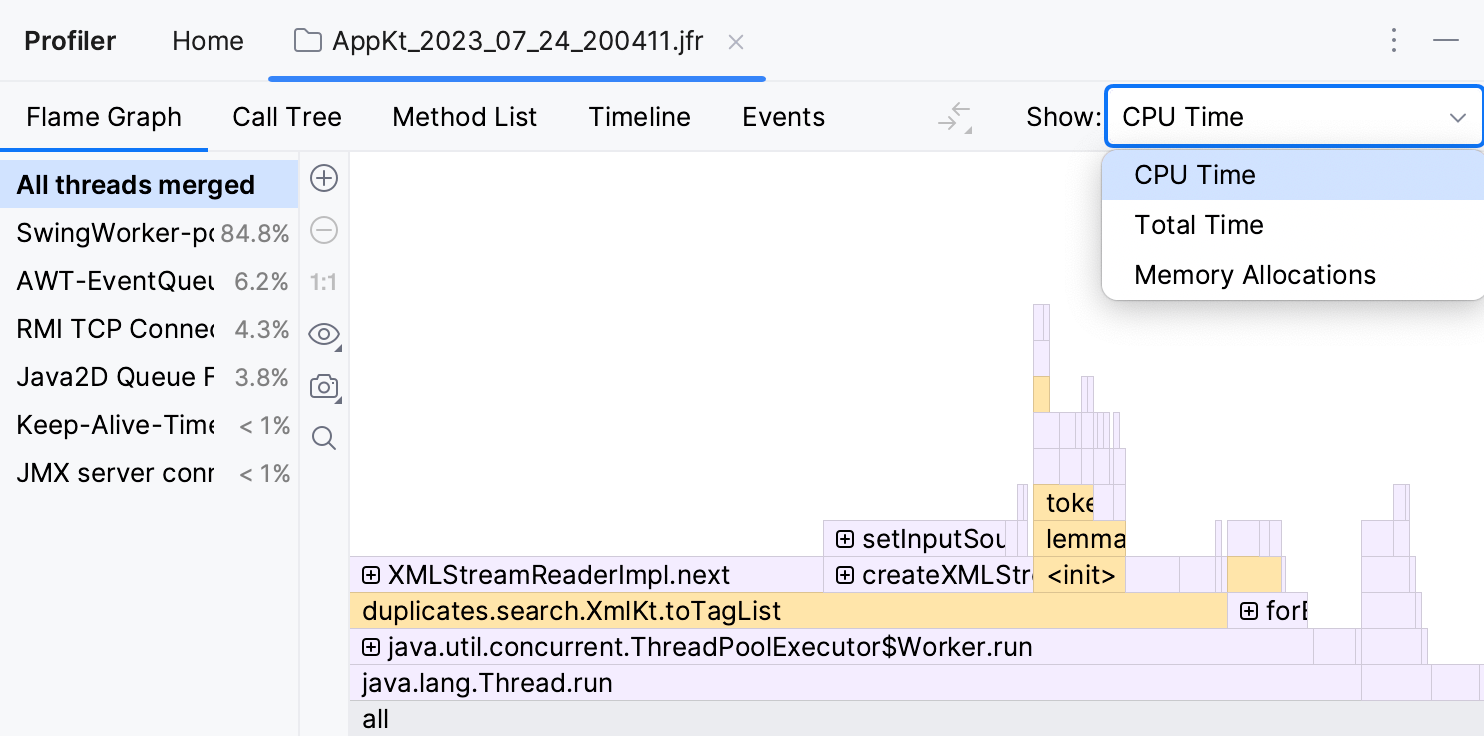Open the kebab menu in title bar
Screen dimensions: 1484x736
[1394, 40]
